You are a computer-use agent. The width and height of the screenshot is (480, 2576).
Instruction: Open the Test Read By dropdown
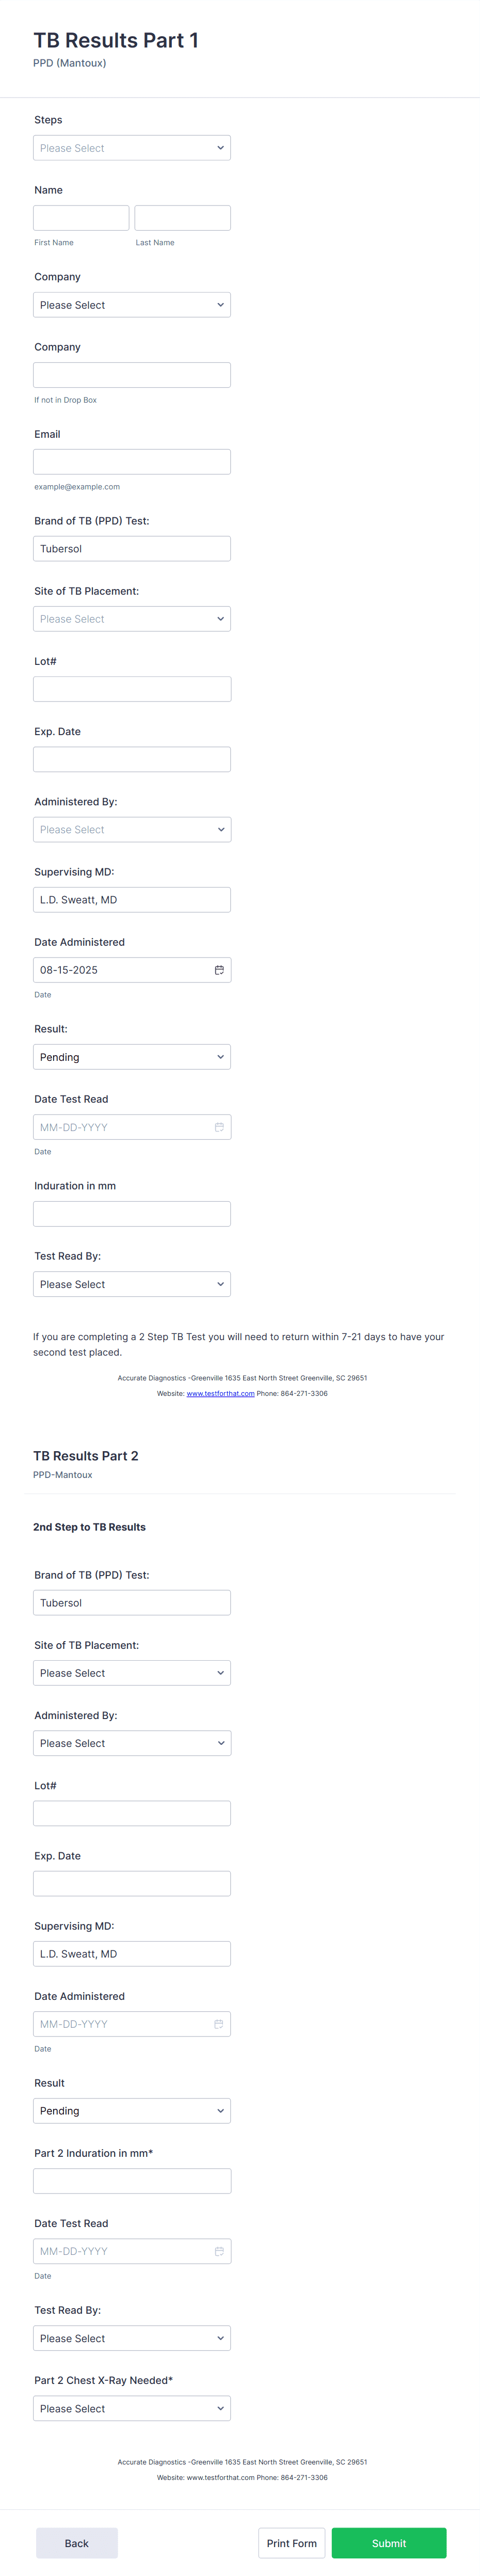[x=131, y=1283]
